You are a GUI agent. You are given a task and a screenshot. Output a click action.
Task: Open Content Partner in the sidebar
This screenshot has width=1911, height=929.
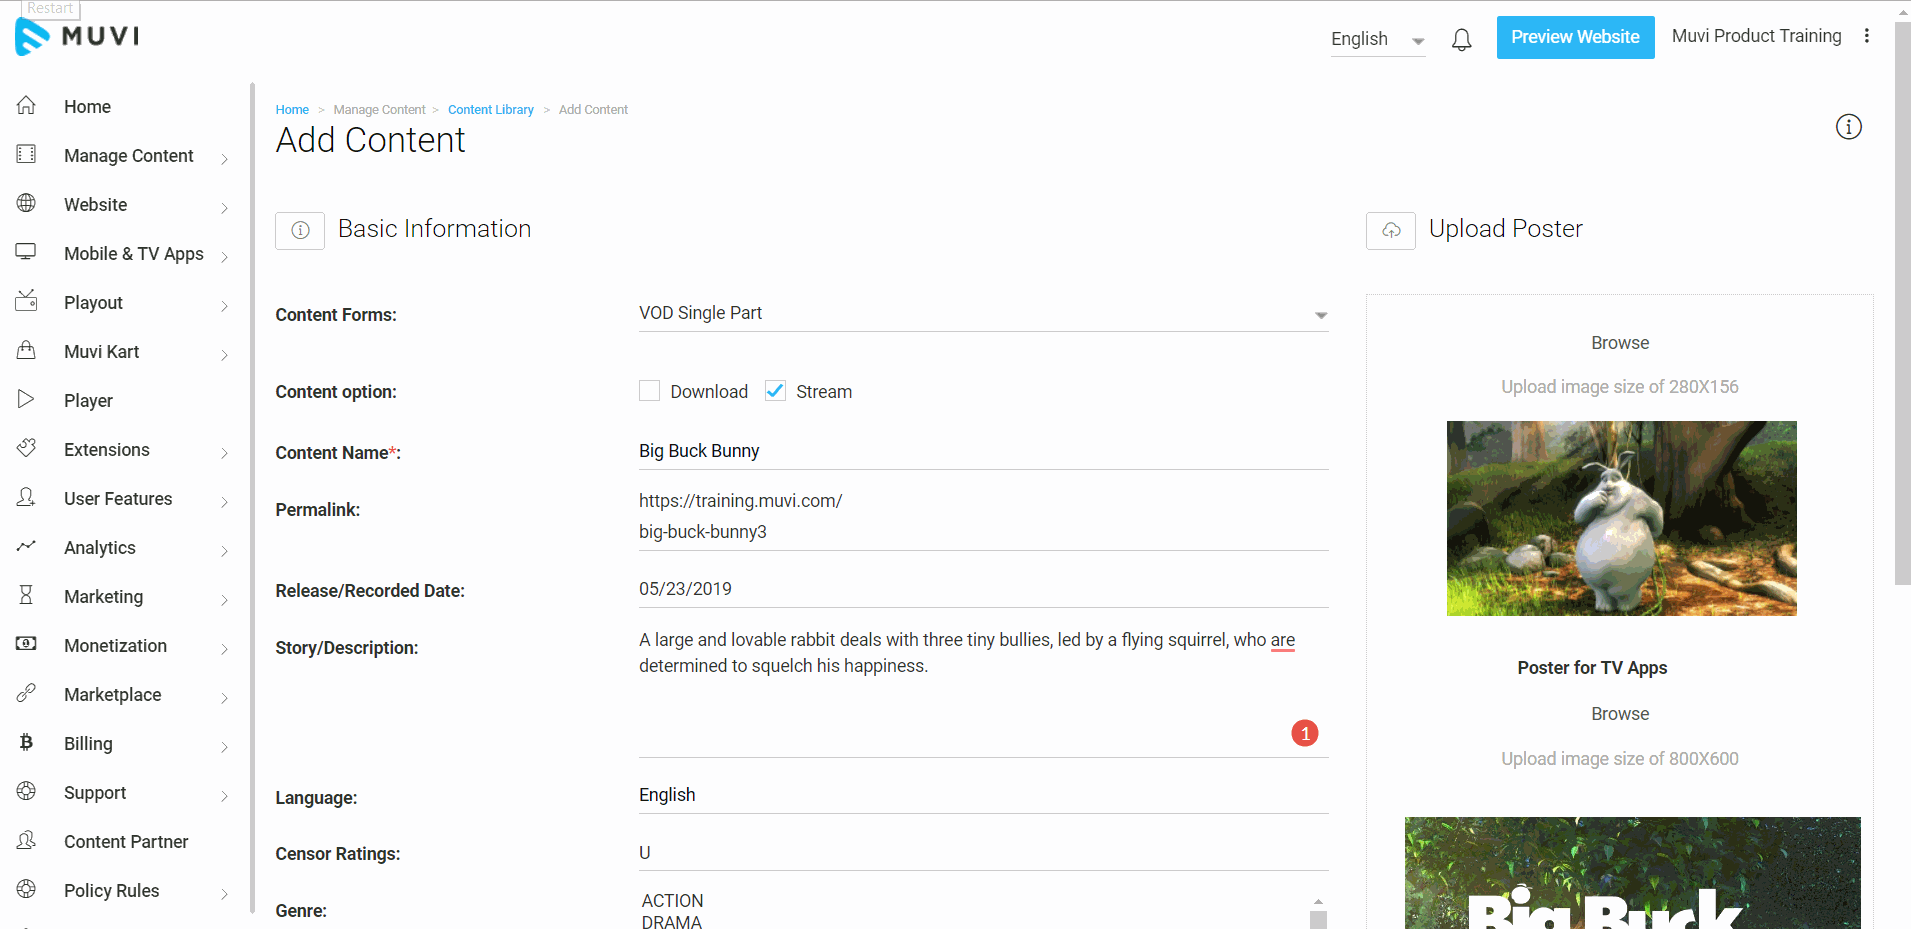[x=126, y=842]
